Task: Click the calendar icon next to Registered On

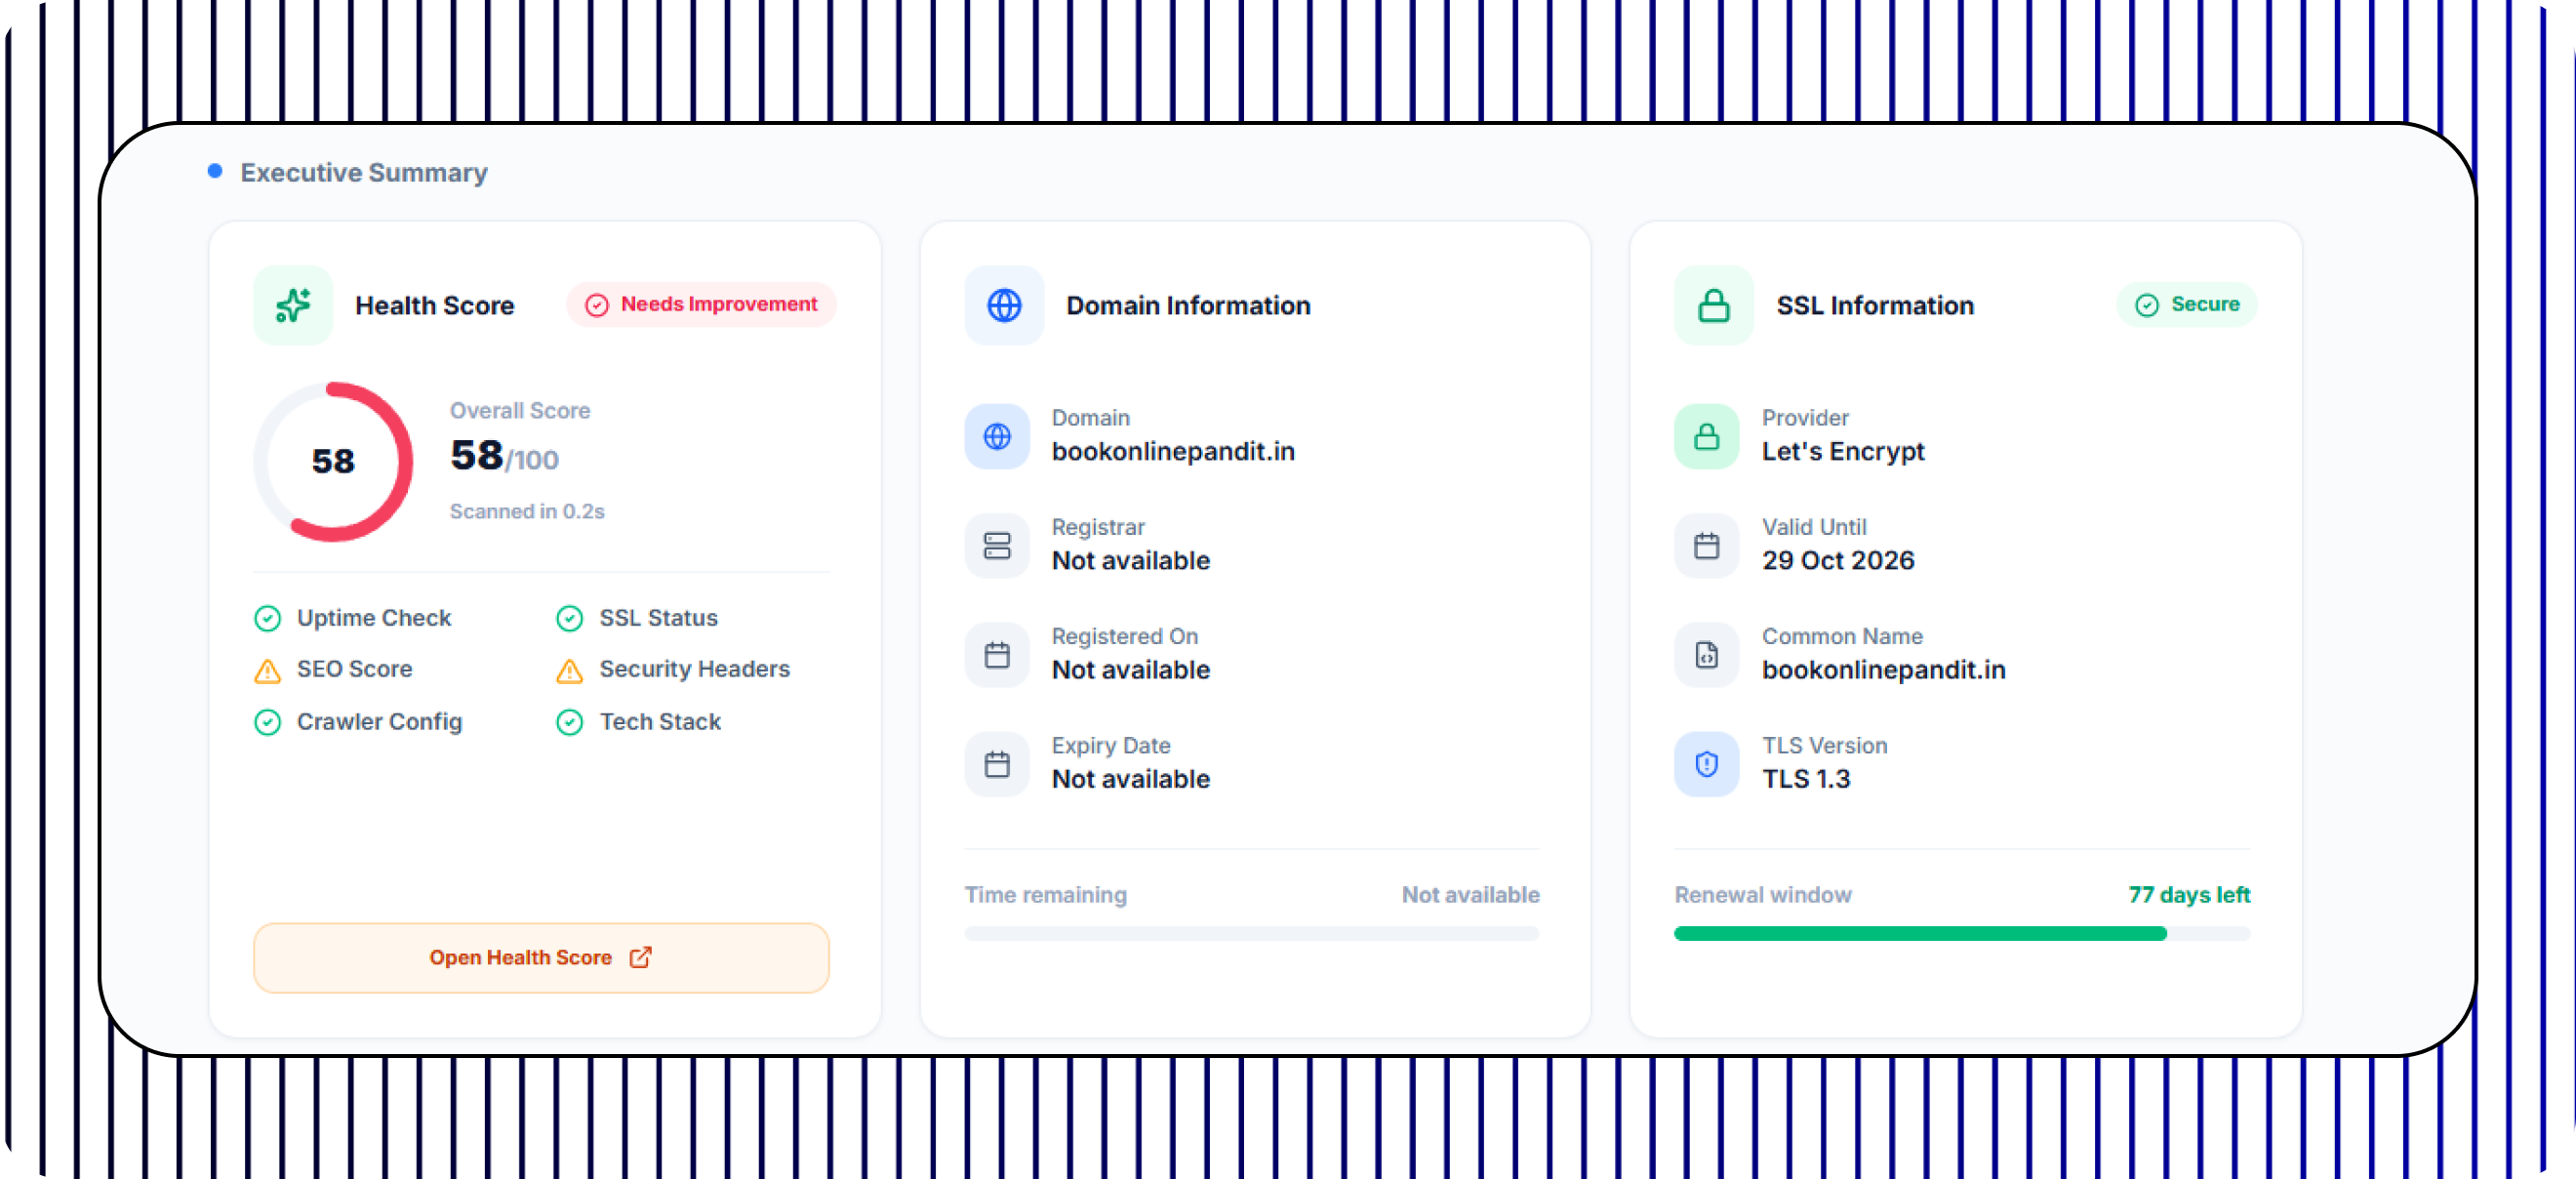Action: (997, 655)
